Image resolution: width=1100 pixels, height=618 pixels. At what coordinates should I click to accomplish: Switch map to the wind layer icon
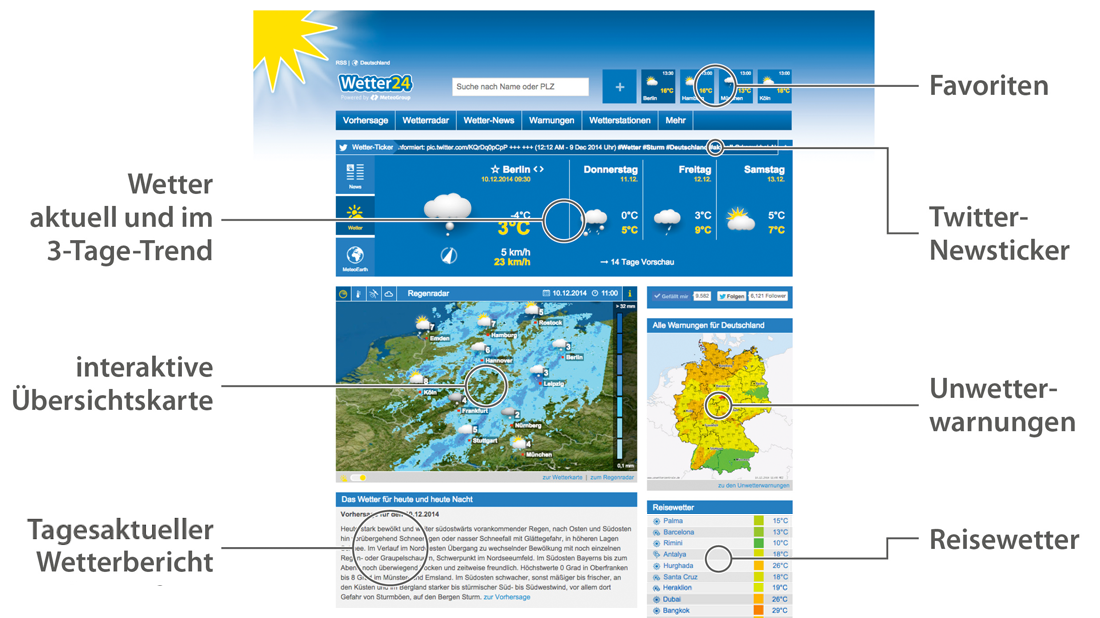373,293
